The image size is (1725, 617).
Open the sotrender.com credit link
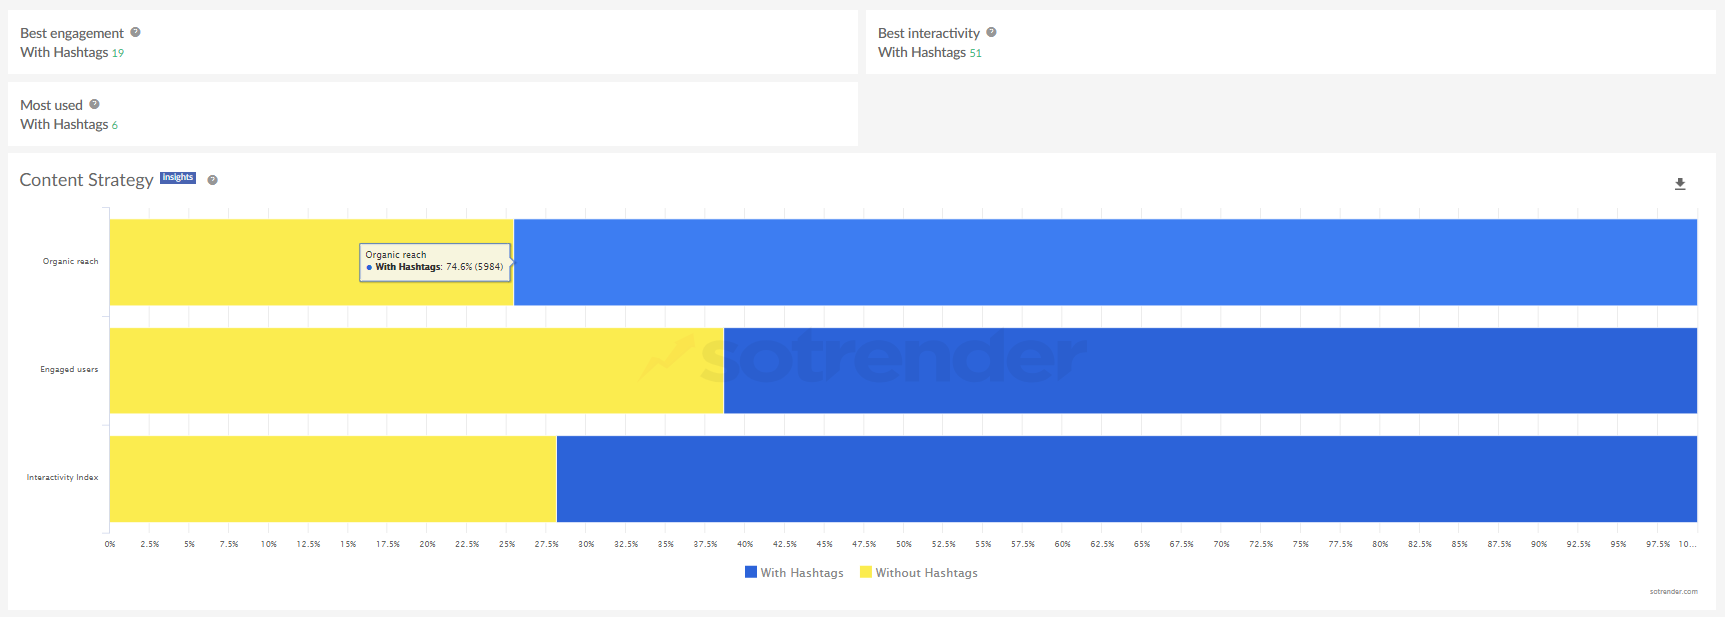pyautogui.click(x=1673, y=592)
